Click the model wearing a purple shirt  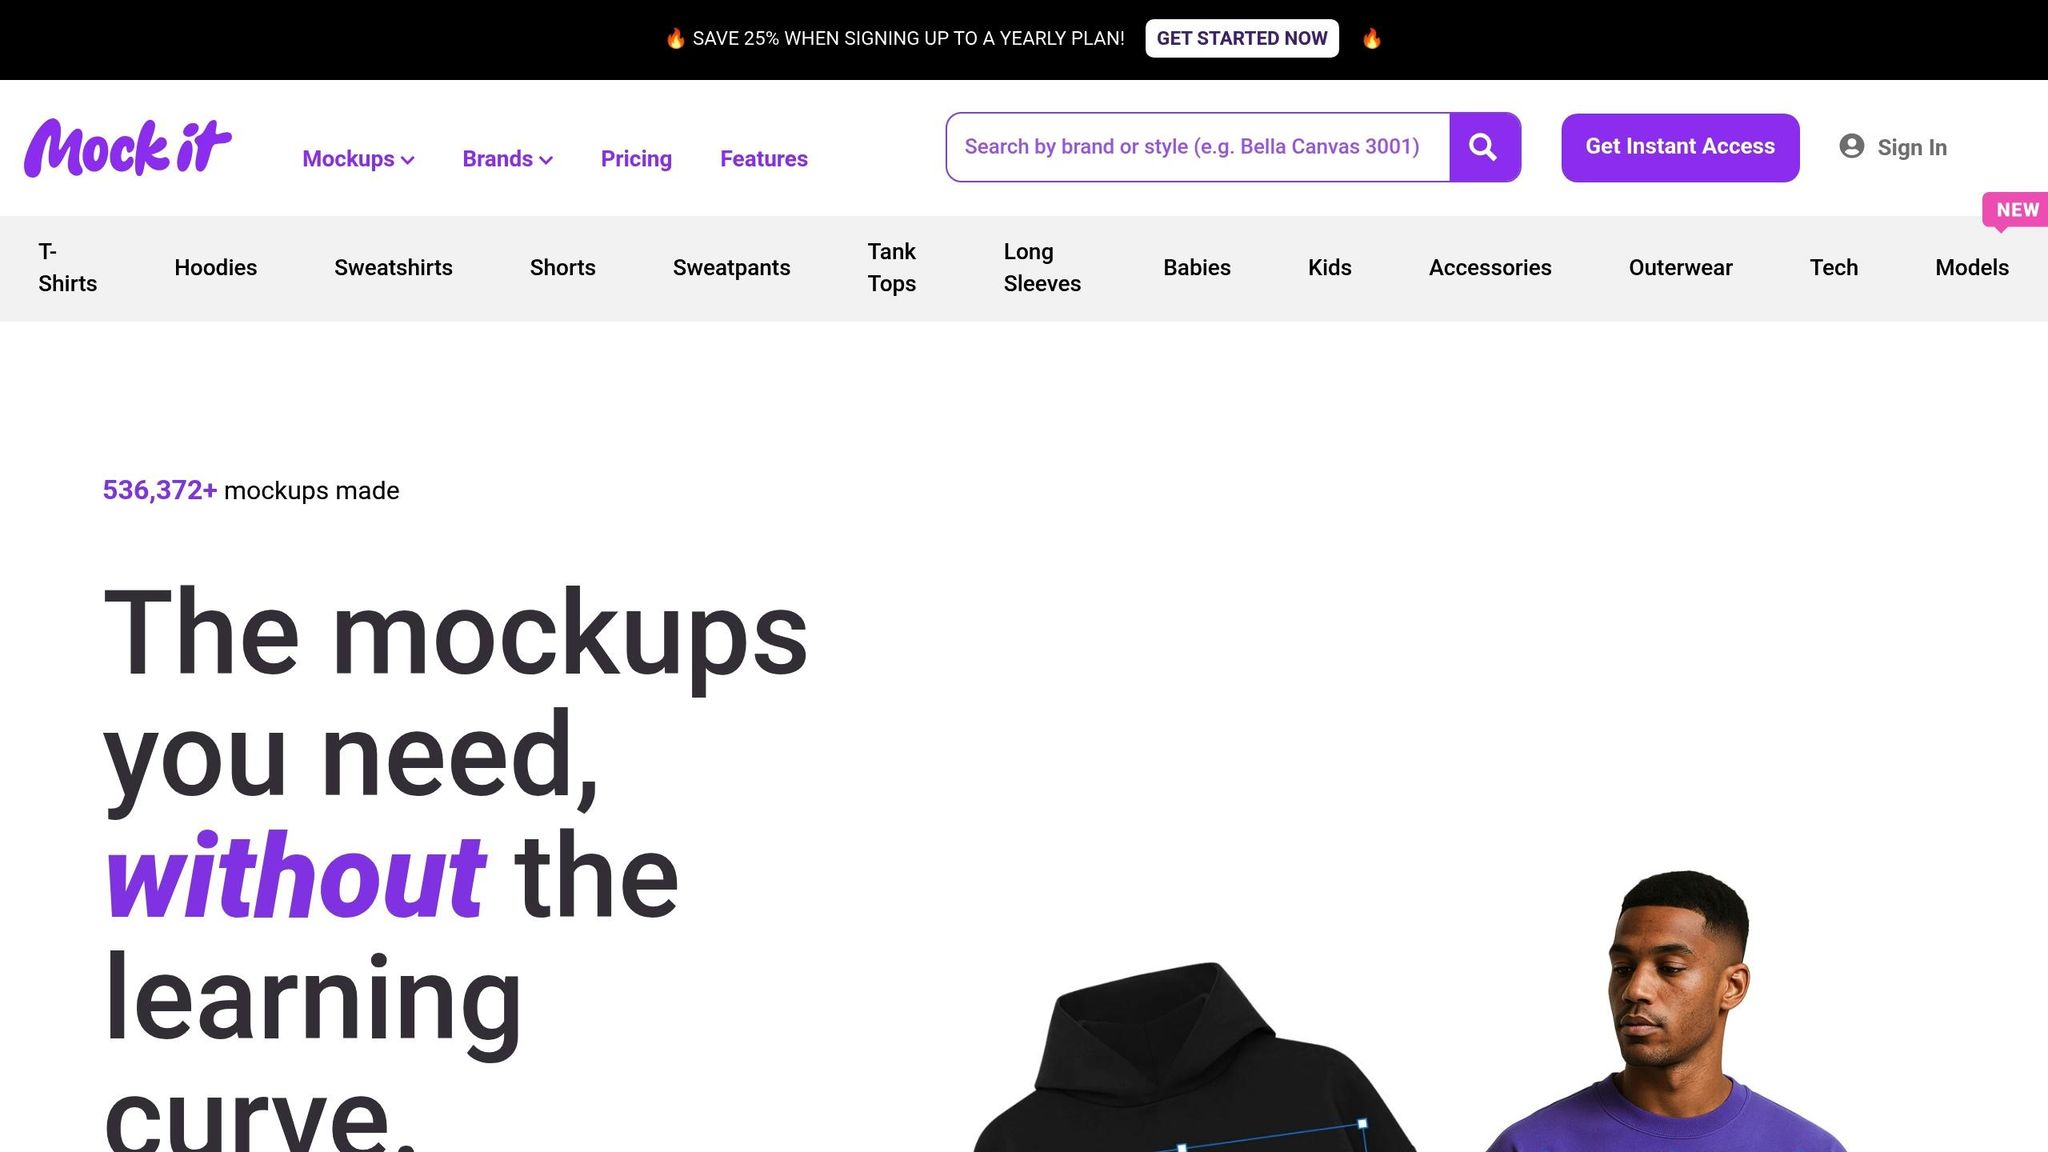(1668, 1012)
